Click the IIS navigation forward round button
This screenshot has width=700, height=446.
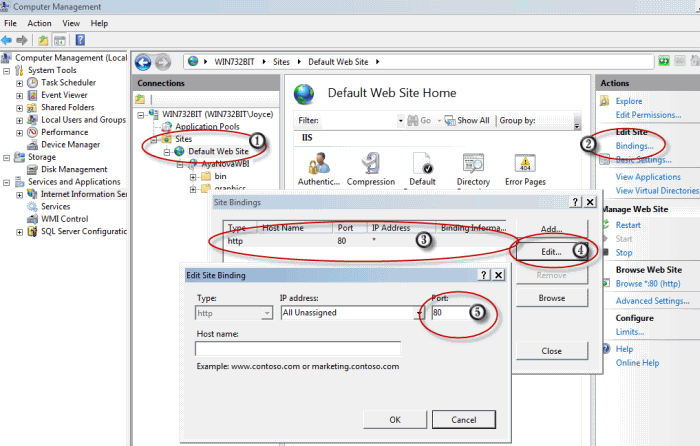coord(163,62)
